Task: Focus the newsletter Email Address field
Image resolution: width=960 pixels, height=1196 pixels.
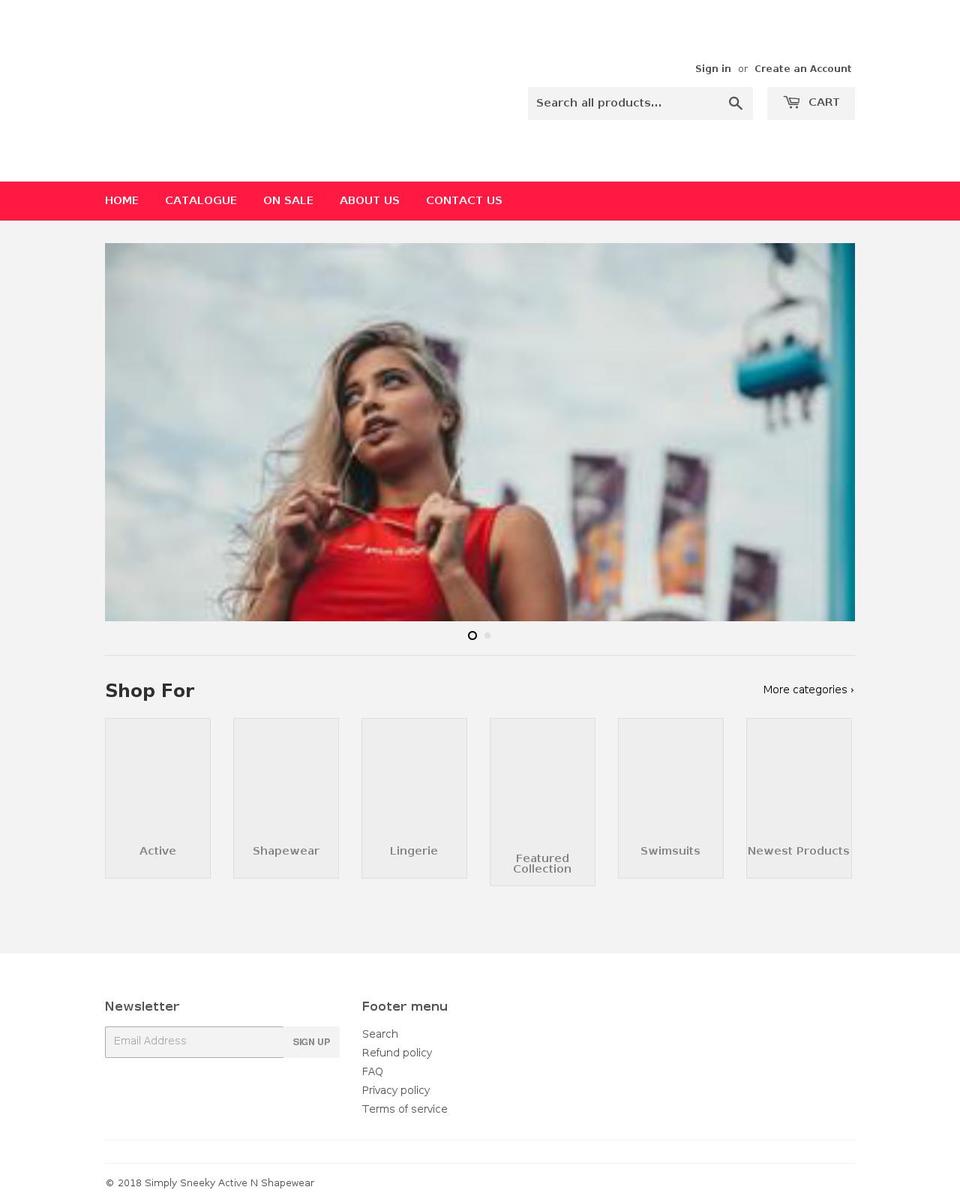Action: 194,1042
